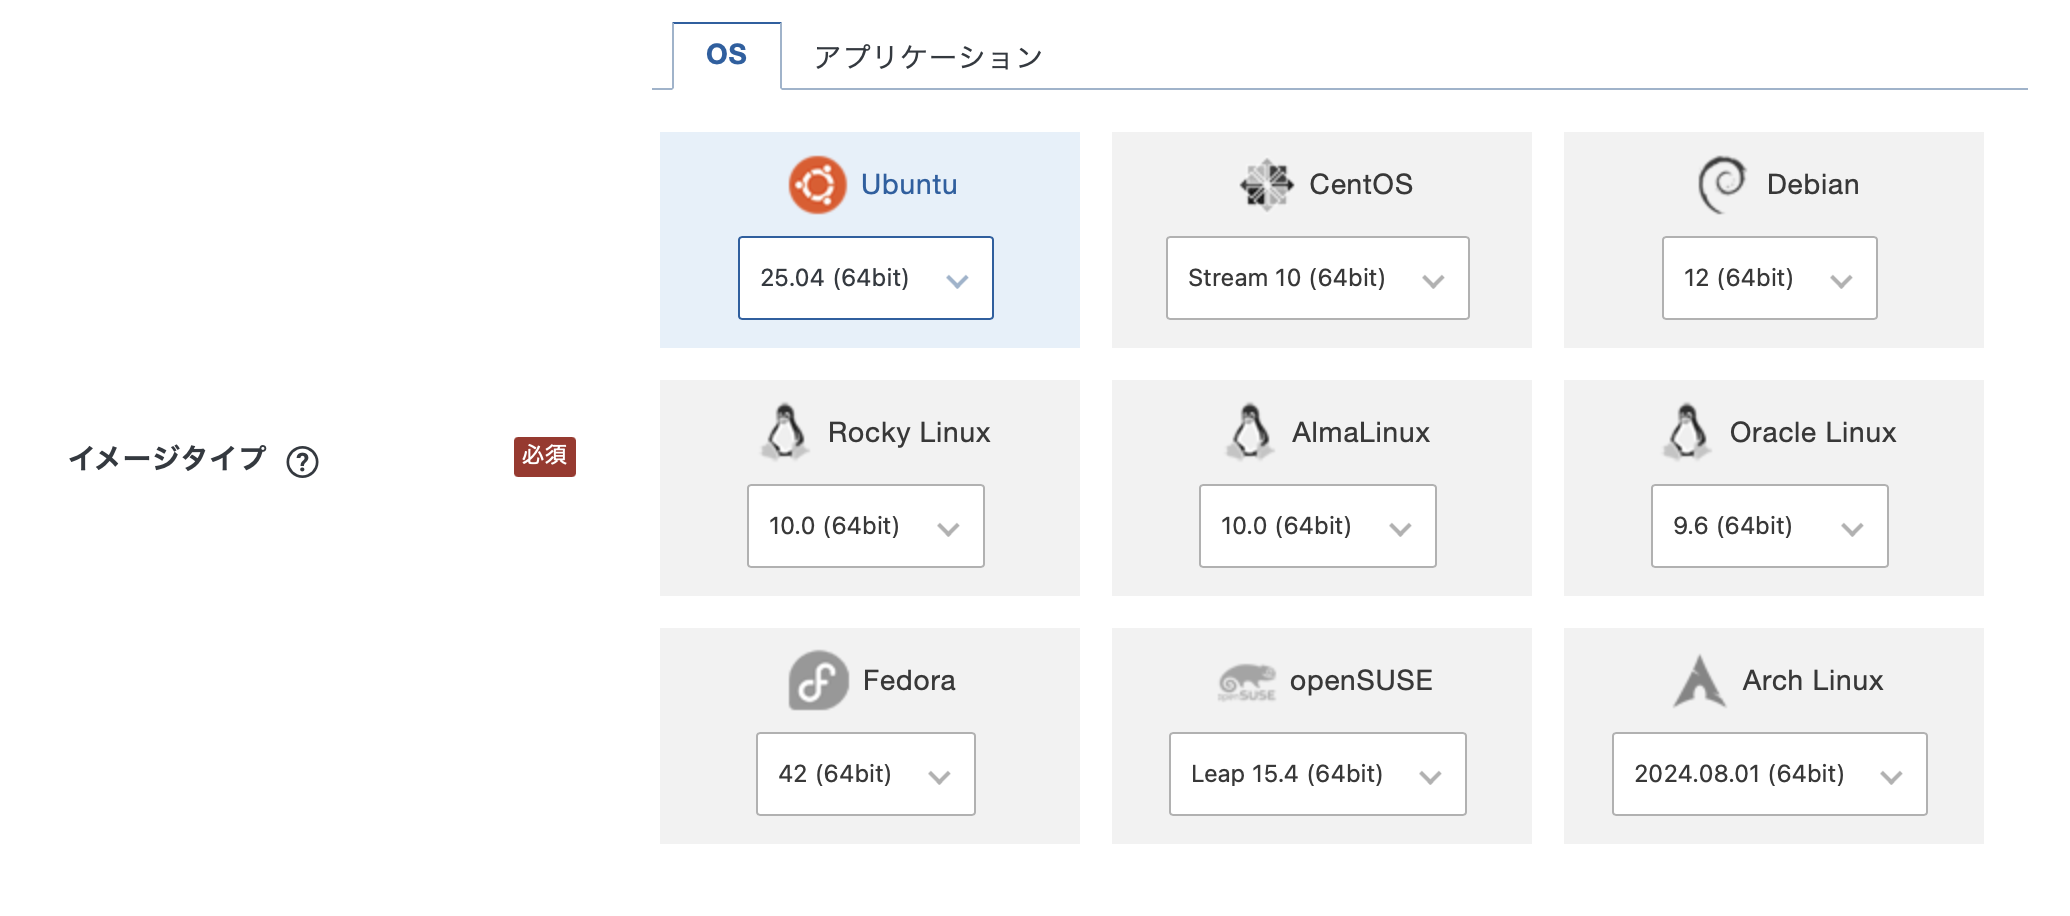This screenshot has height=916, width=2070.
Task: Click the Ubuntu logo icon
Action: tap(817, 185)
